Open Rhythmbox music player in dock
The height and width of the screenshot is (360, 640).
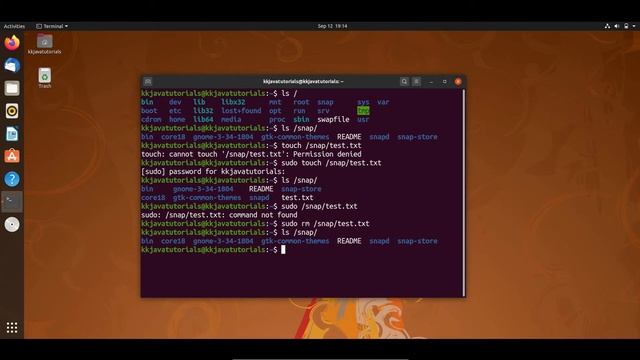pos(12,111)
